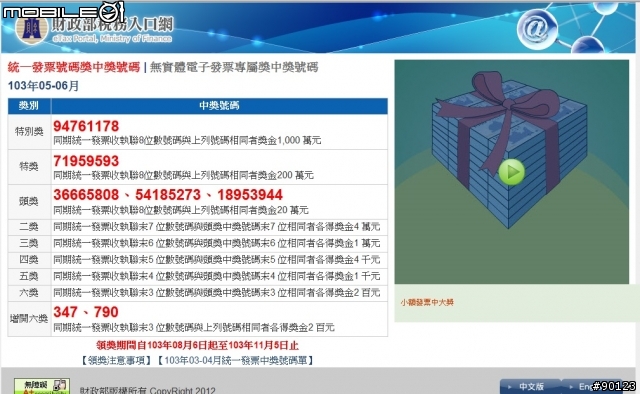
Task: Click the 六獎 row label
Action: (x=29, y=293)
